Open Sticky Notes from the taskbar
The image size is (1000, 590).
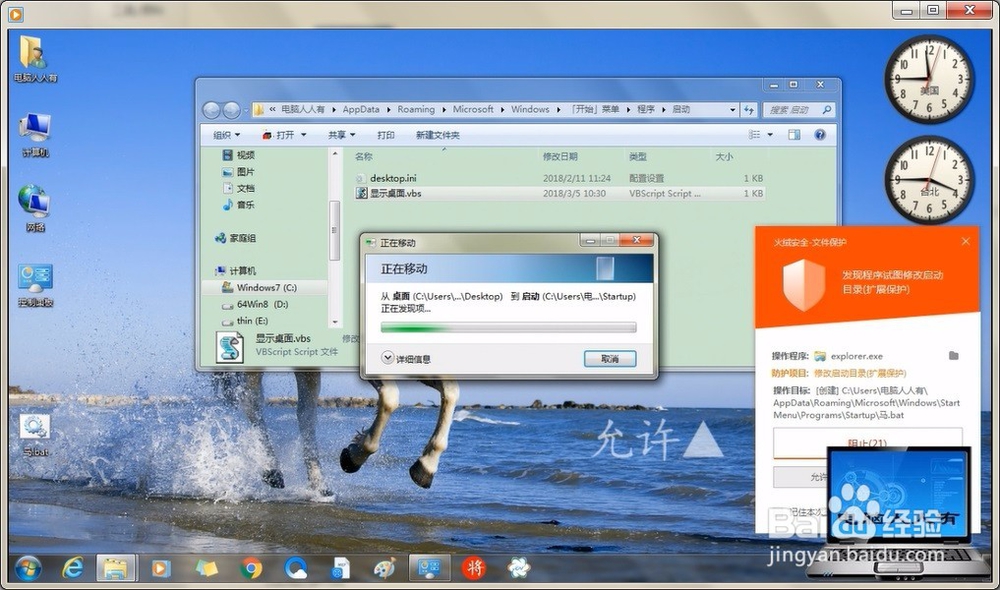tap(207, 568)
